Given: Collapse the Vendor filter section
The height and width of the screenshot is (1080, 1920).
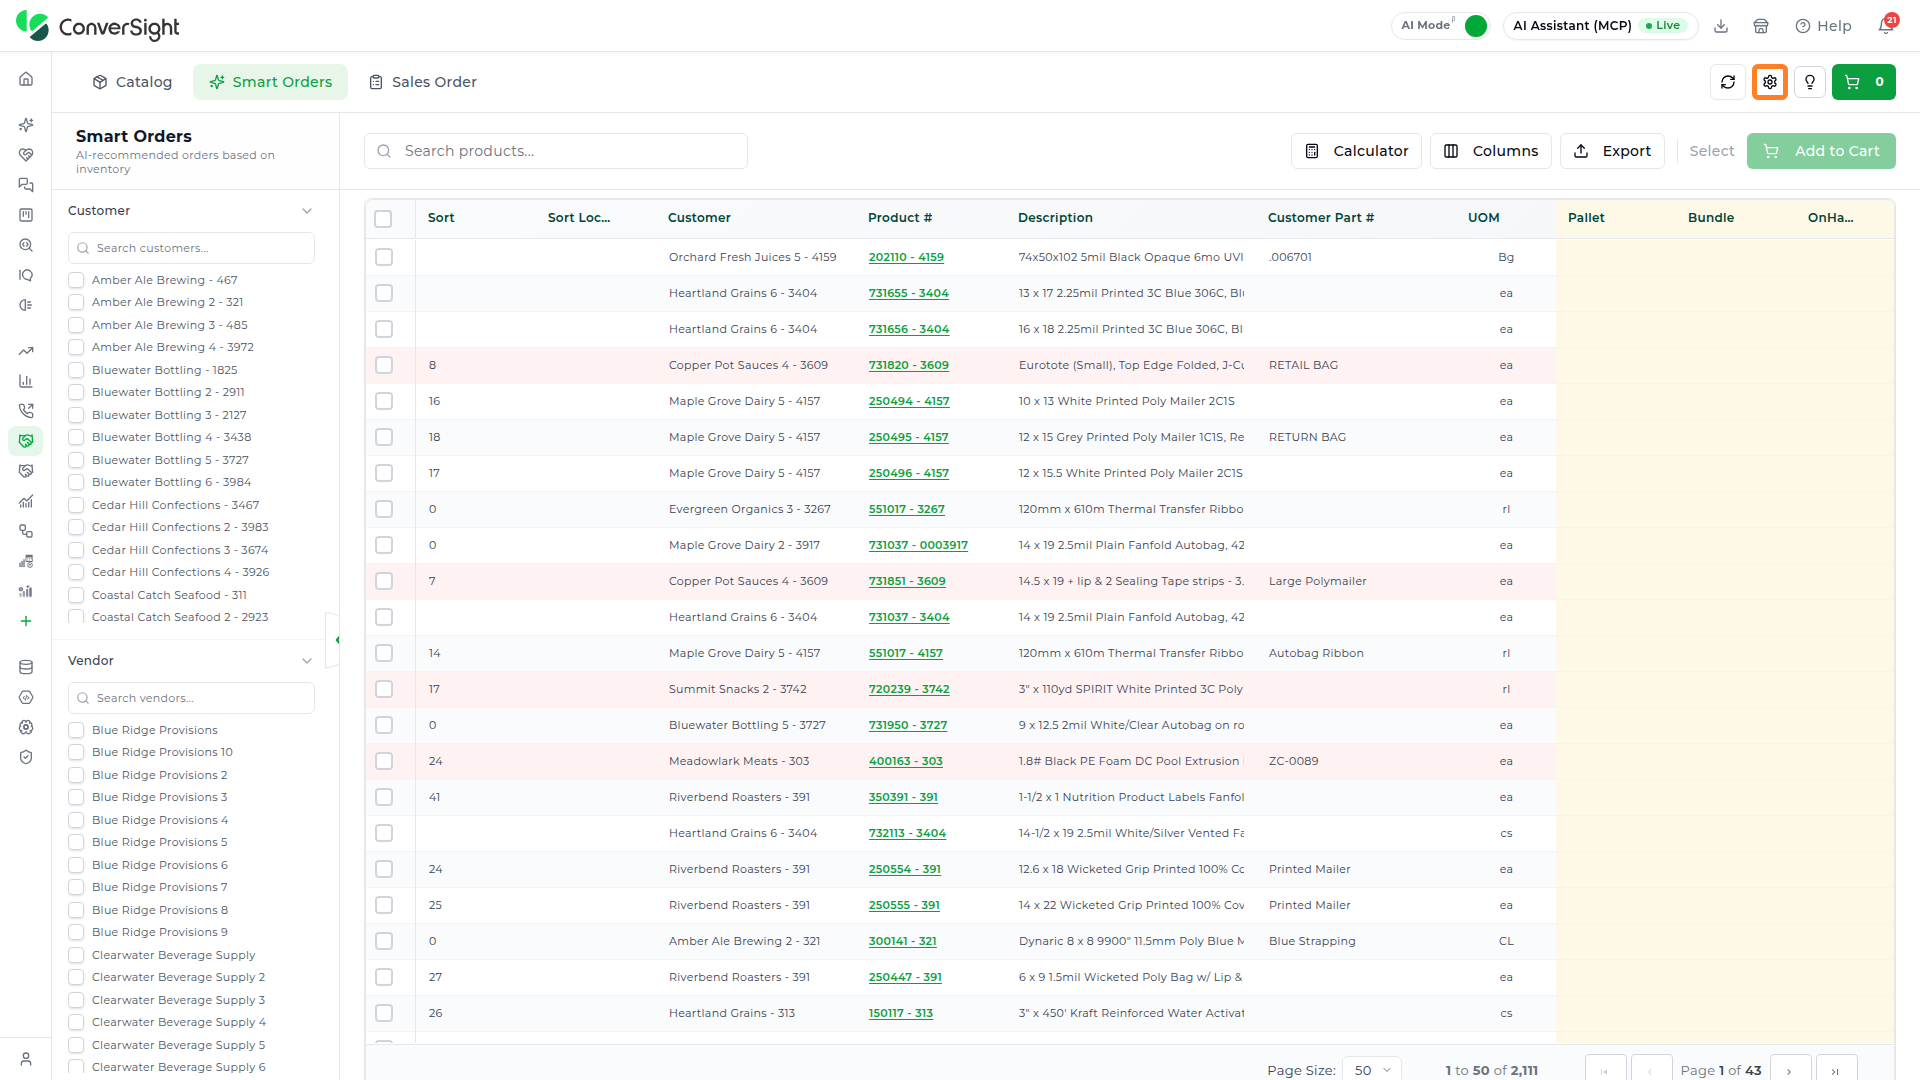Looking at the screenshot, I should (307, 661).
